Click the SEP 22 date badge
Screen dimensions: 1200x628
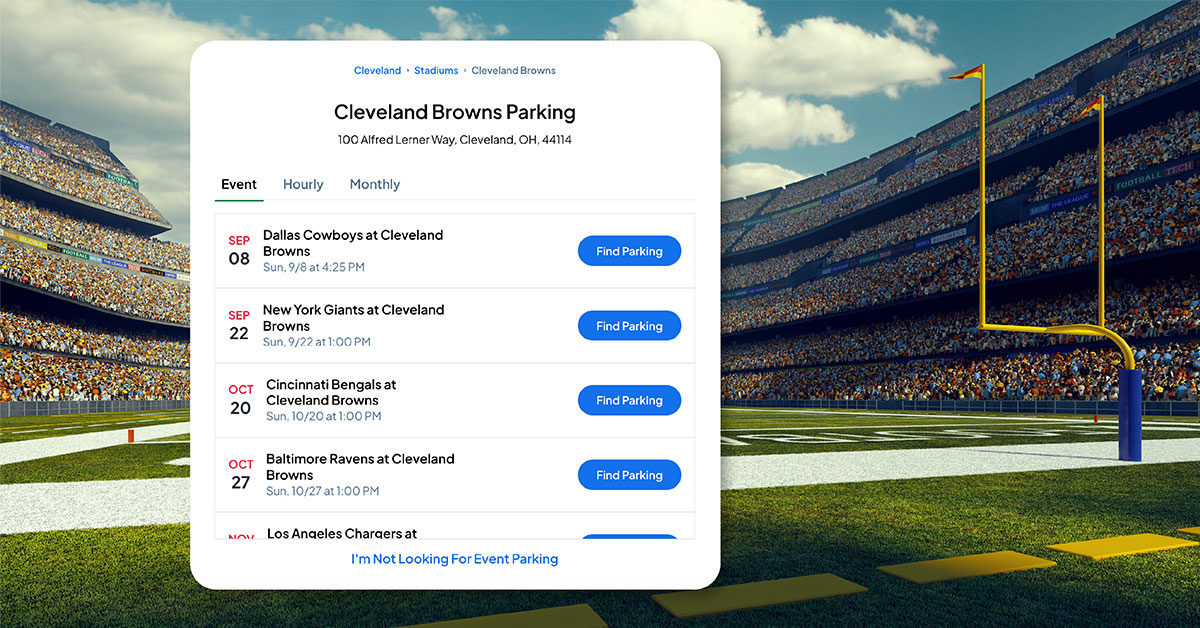click(x=239, y=326)
